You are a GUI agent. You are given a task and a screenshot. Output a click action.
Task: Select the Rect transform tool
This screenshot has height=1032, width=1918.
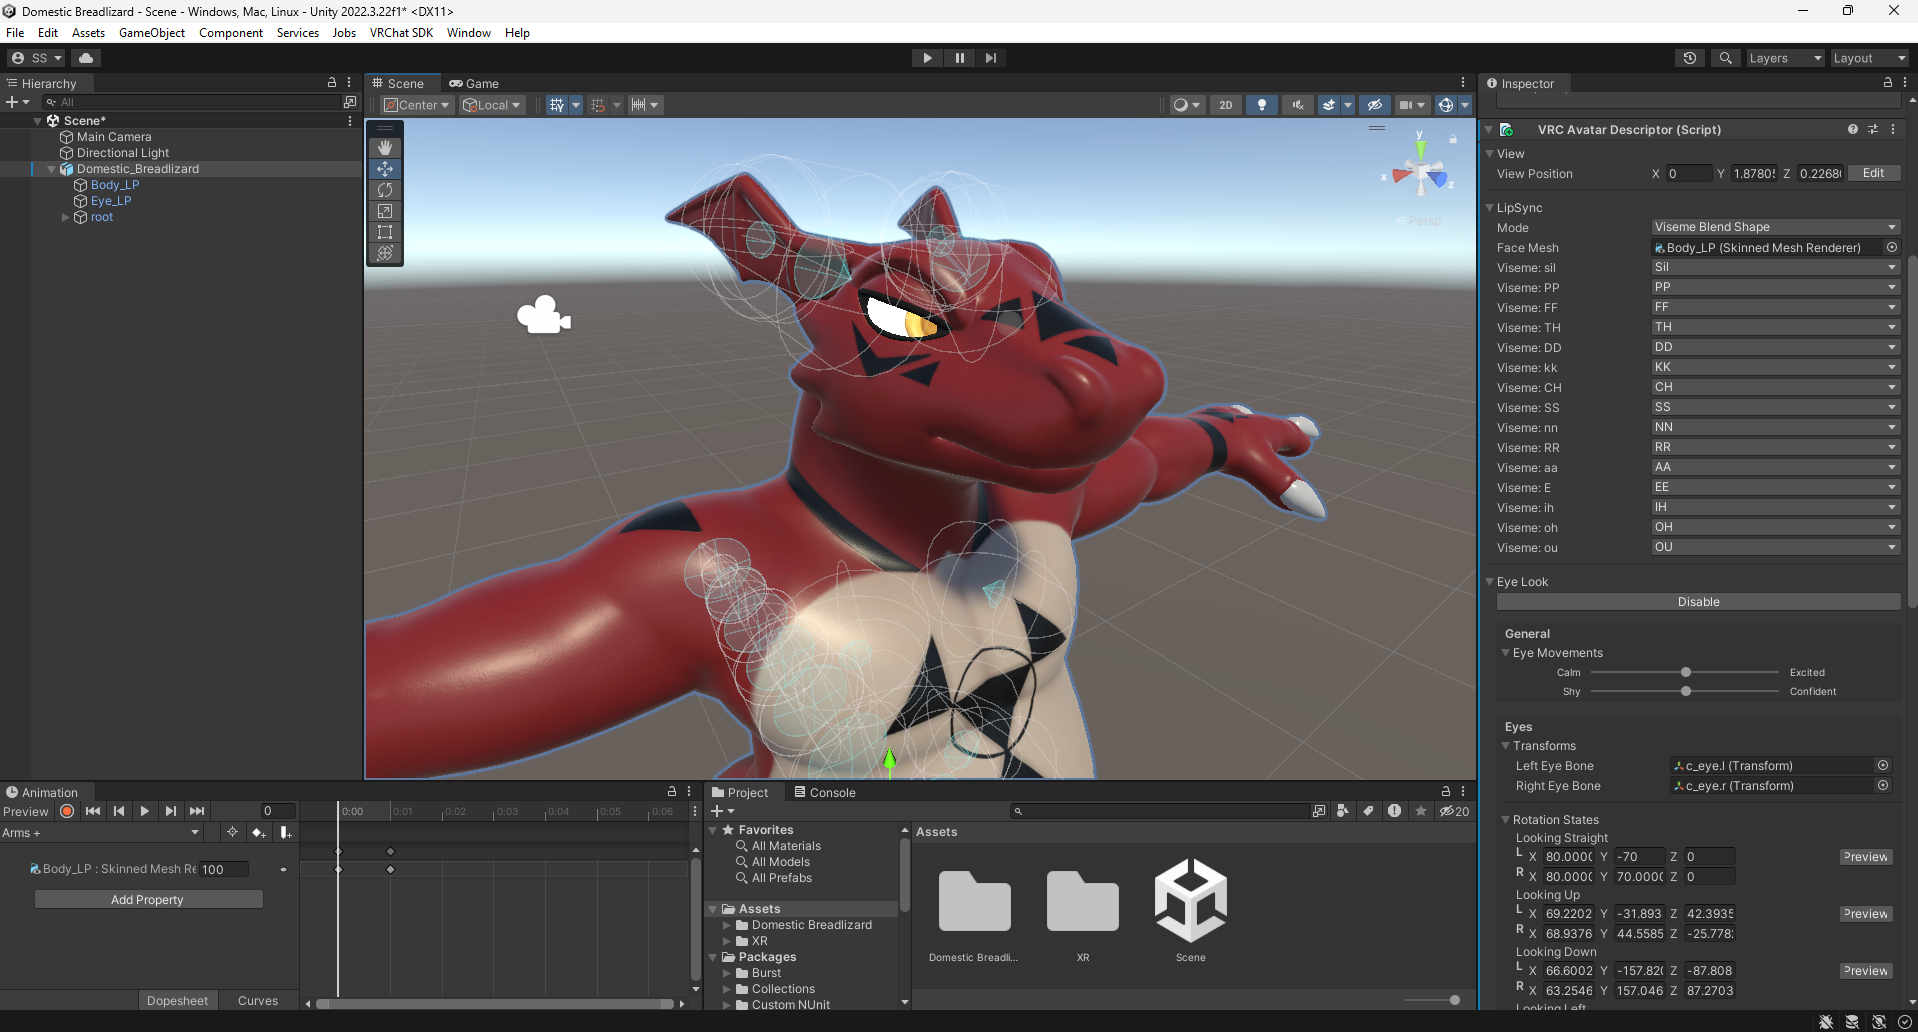[385, 232]
